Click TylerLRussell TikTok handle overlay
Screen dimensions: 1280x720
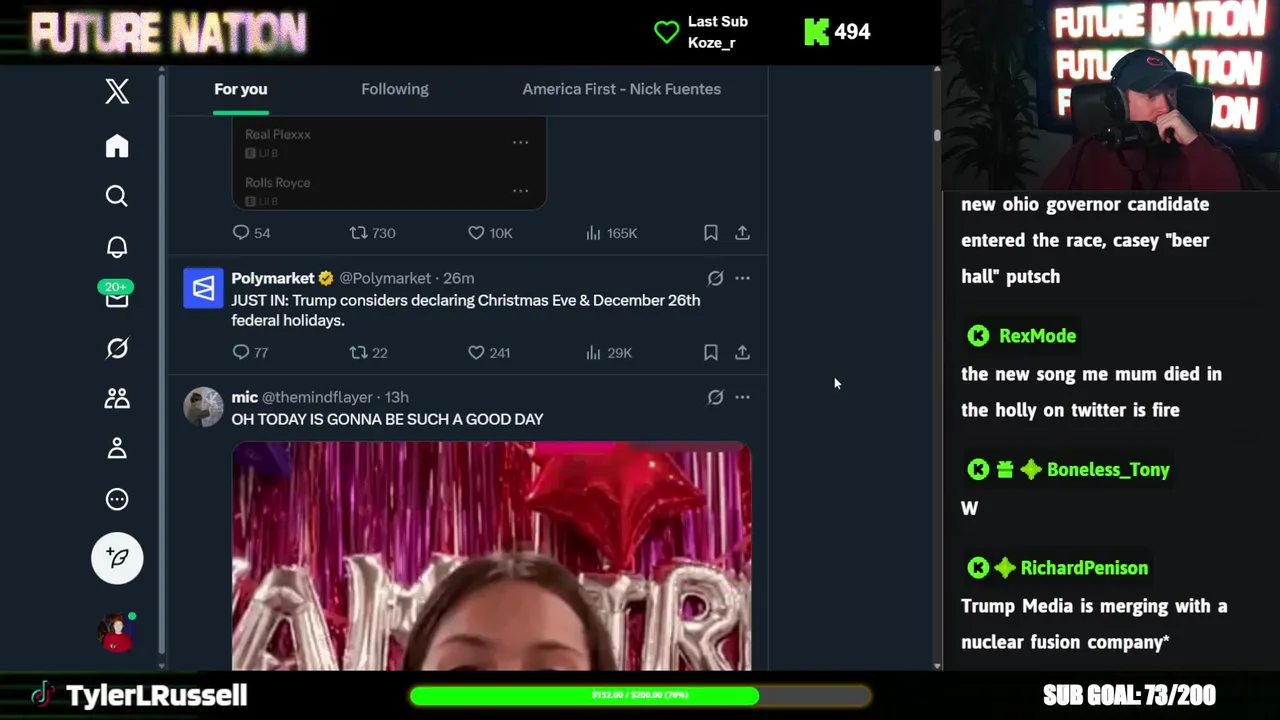[x=139, y=695]
